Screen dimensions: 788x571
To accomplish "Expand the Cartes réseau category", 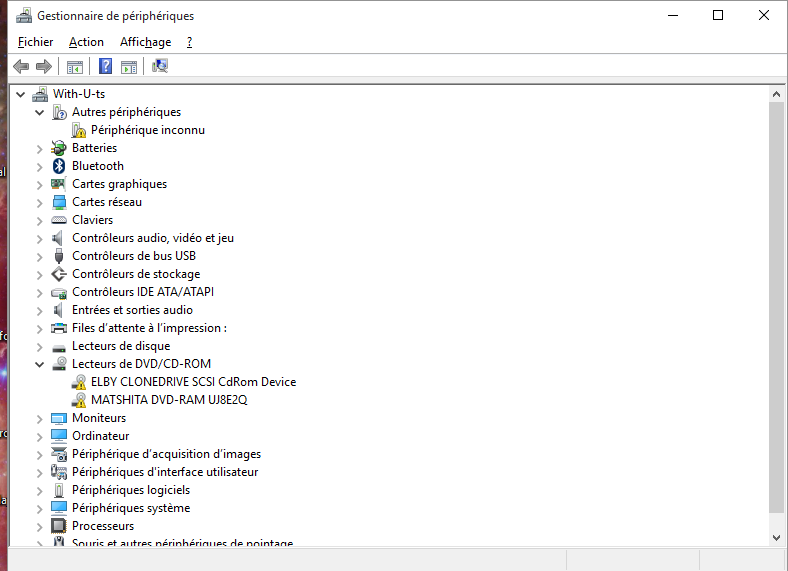I will tap(40, 202).
